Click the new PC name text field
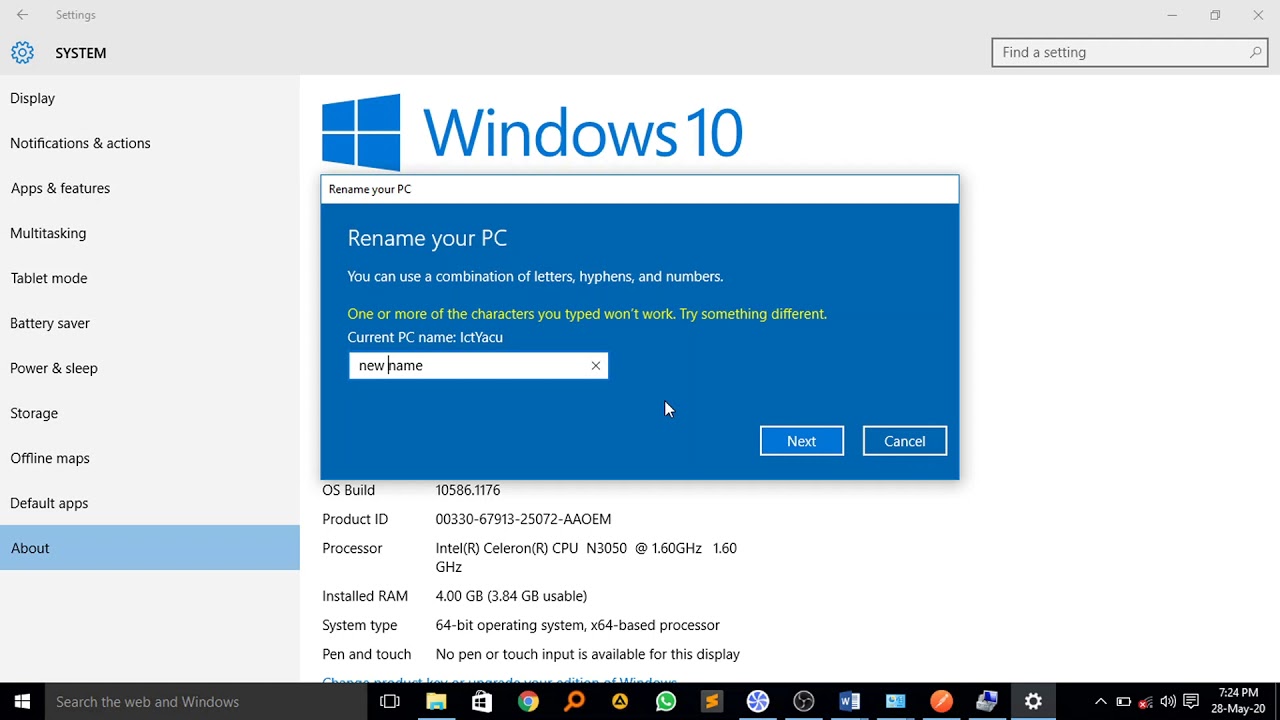 [x=478, y=366]
